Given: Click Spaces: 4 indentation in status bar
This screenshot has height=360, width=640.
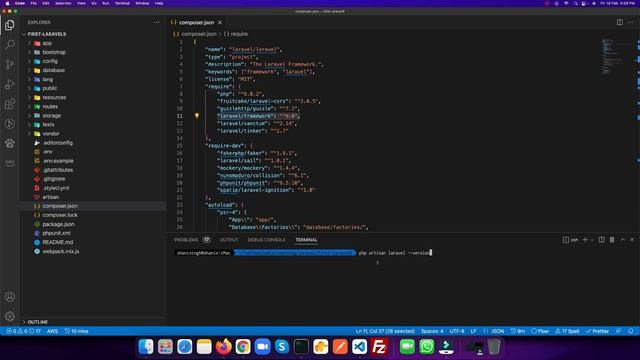Looking at the screenshot, I should pos(432,331).
